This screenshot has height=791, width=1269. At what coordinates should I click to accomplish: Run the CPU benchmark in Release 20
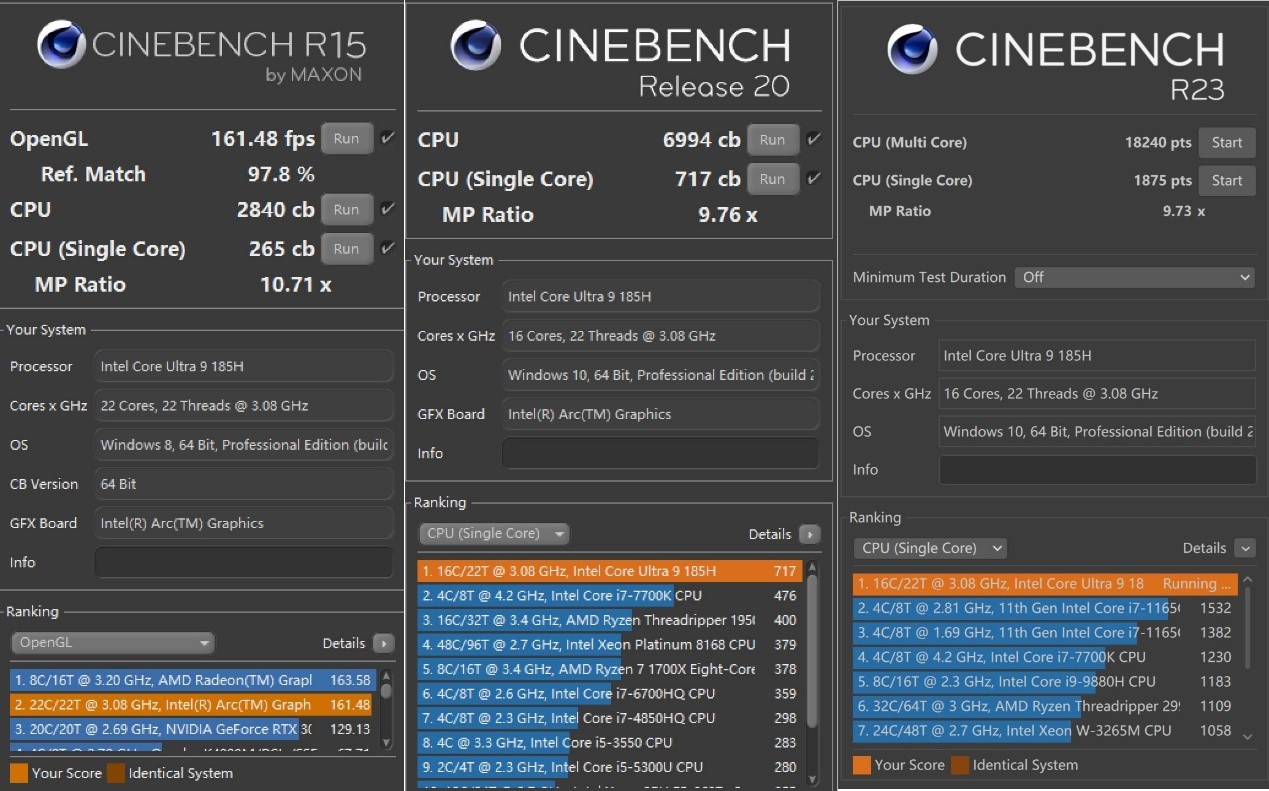[x=773, y=140]
